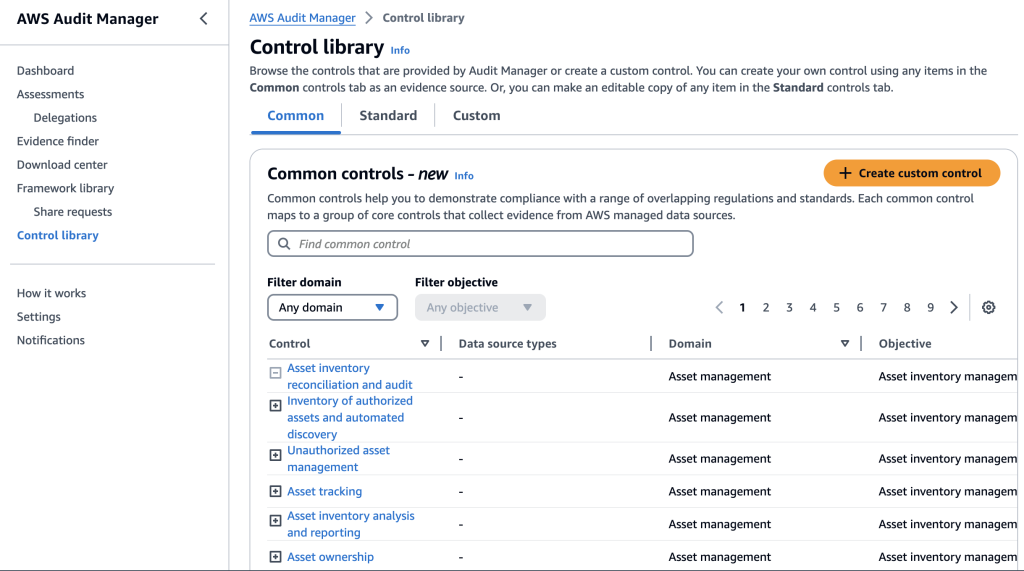Switch to the Standard tab
Viewport: 1024px width, 571px height.
click(x=388, y=116)
